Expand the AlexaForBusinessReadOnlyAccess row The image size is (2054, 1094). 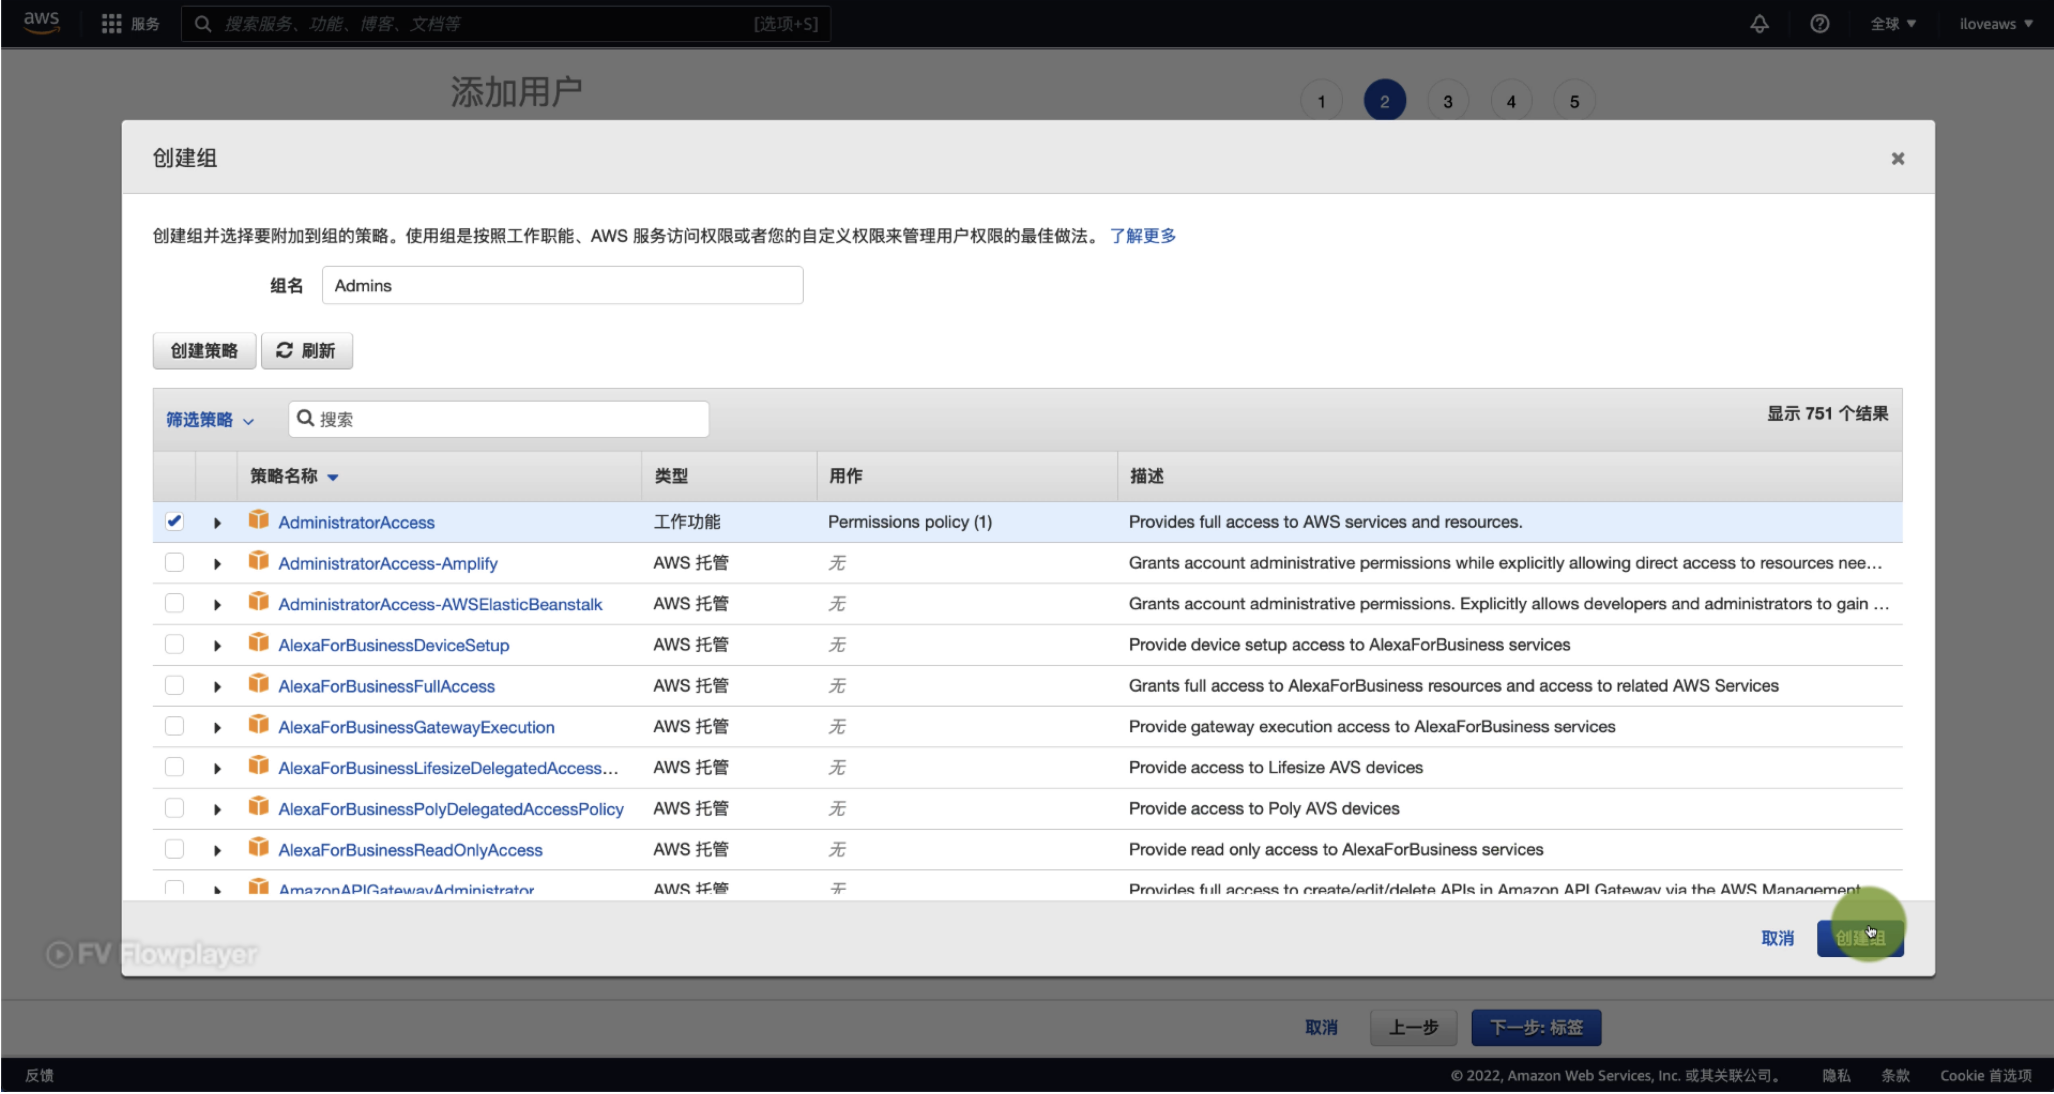217,851
